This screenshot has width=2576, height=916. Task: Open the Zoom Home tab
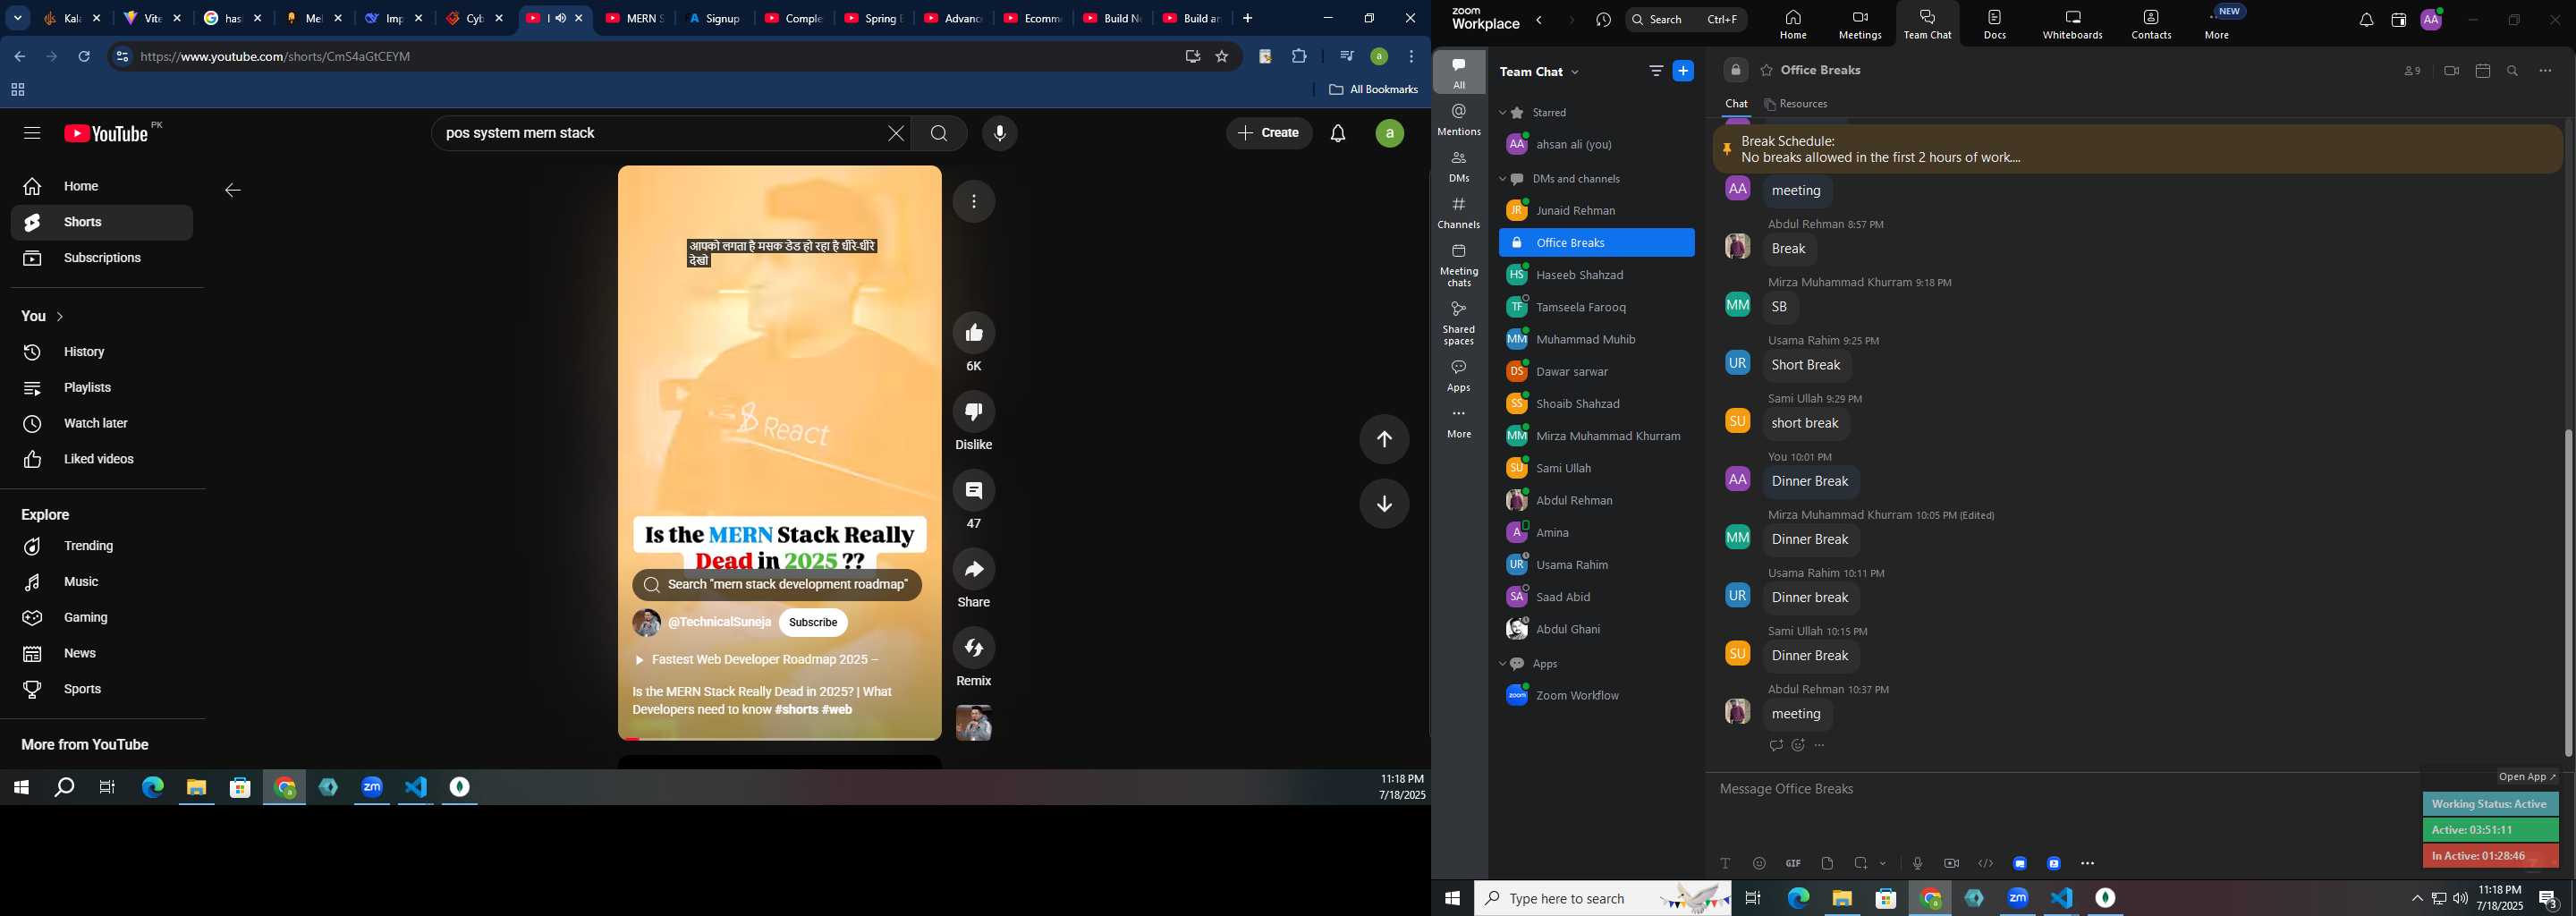coord(1792,25)
